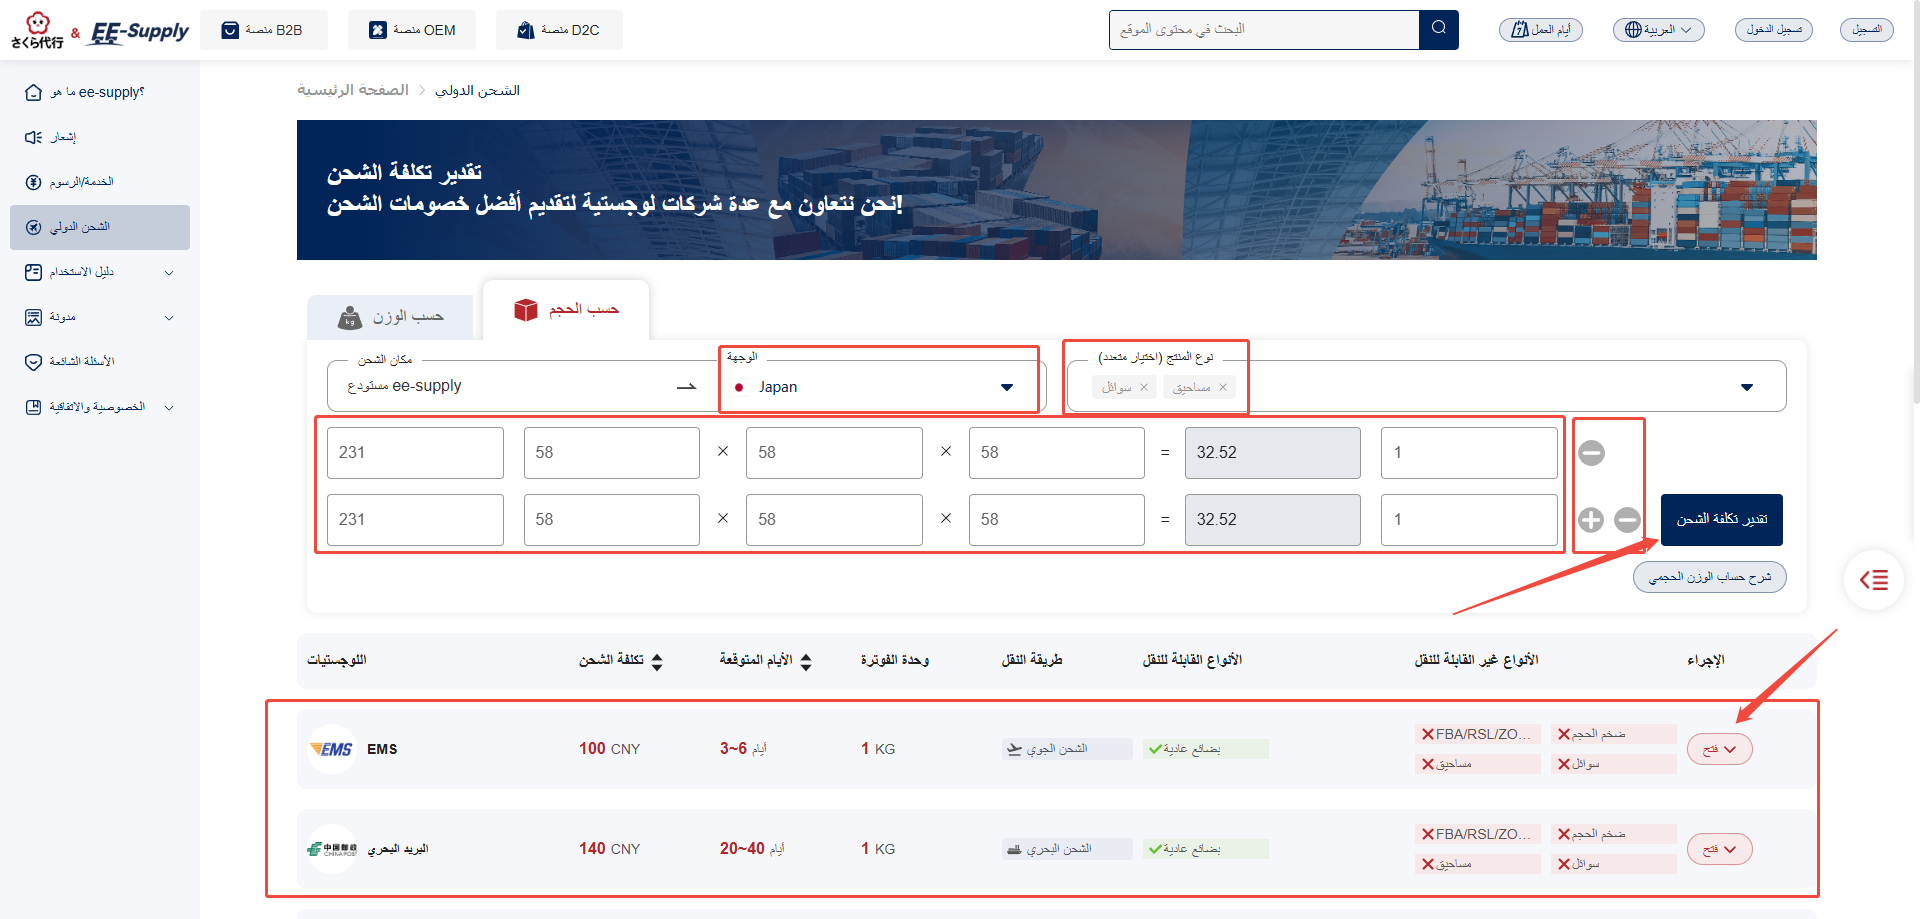Open the service fees sidebar item
This screenshot has width=1920, height=919.
tap(100, 182)
